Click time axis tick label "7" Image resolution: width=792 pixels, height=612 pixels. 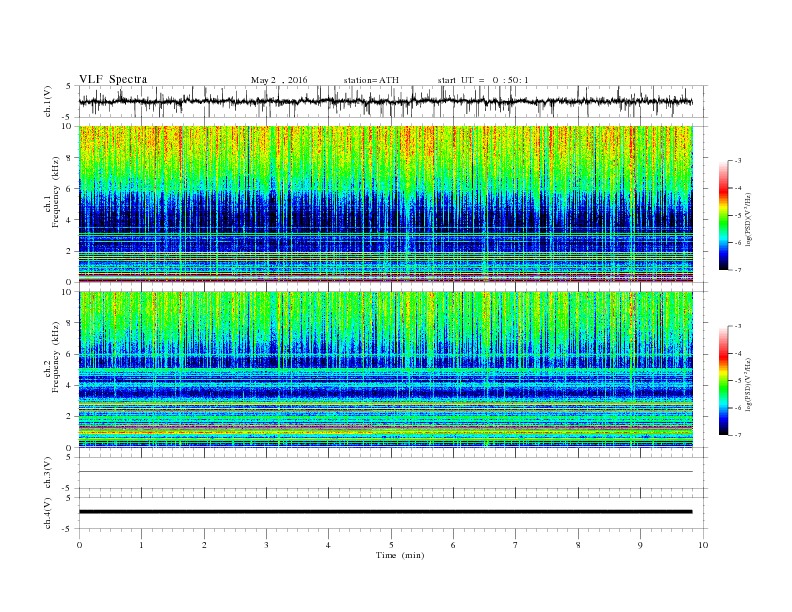point(516,545)
